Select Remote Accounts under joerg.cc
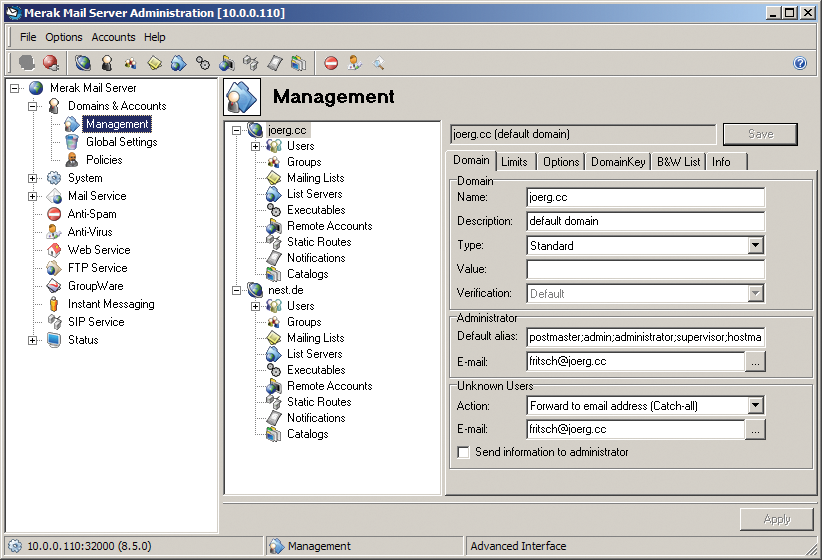 tap(329, 226)
